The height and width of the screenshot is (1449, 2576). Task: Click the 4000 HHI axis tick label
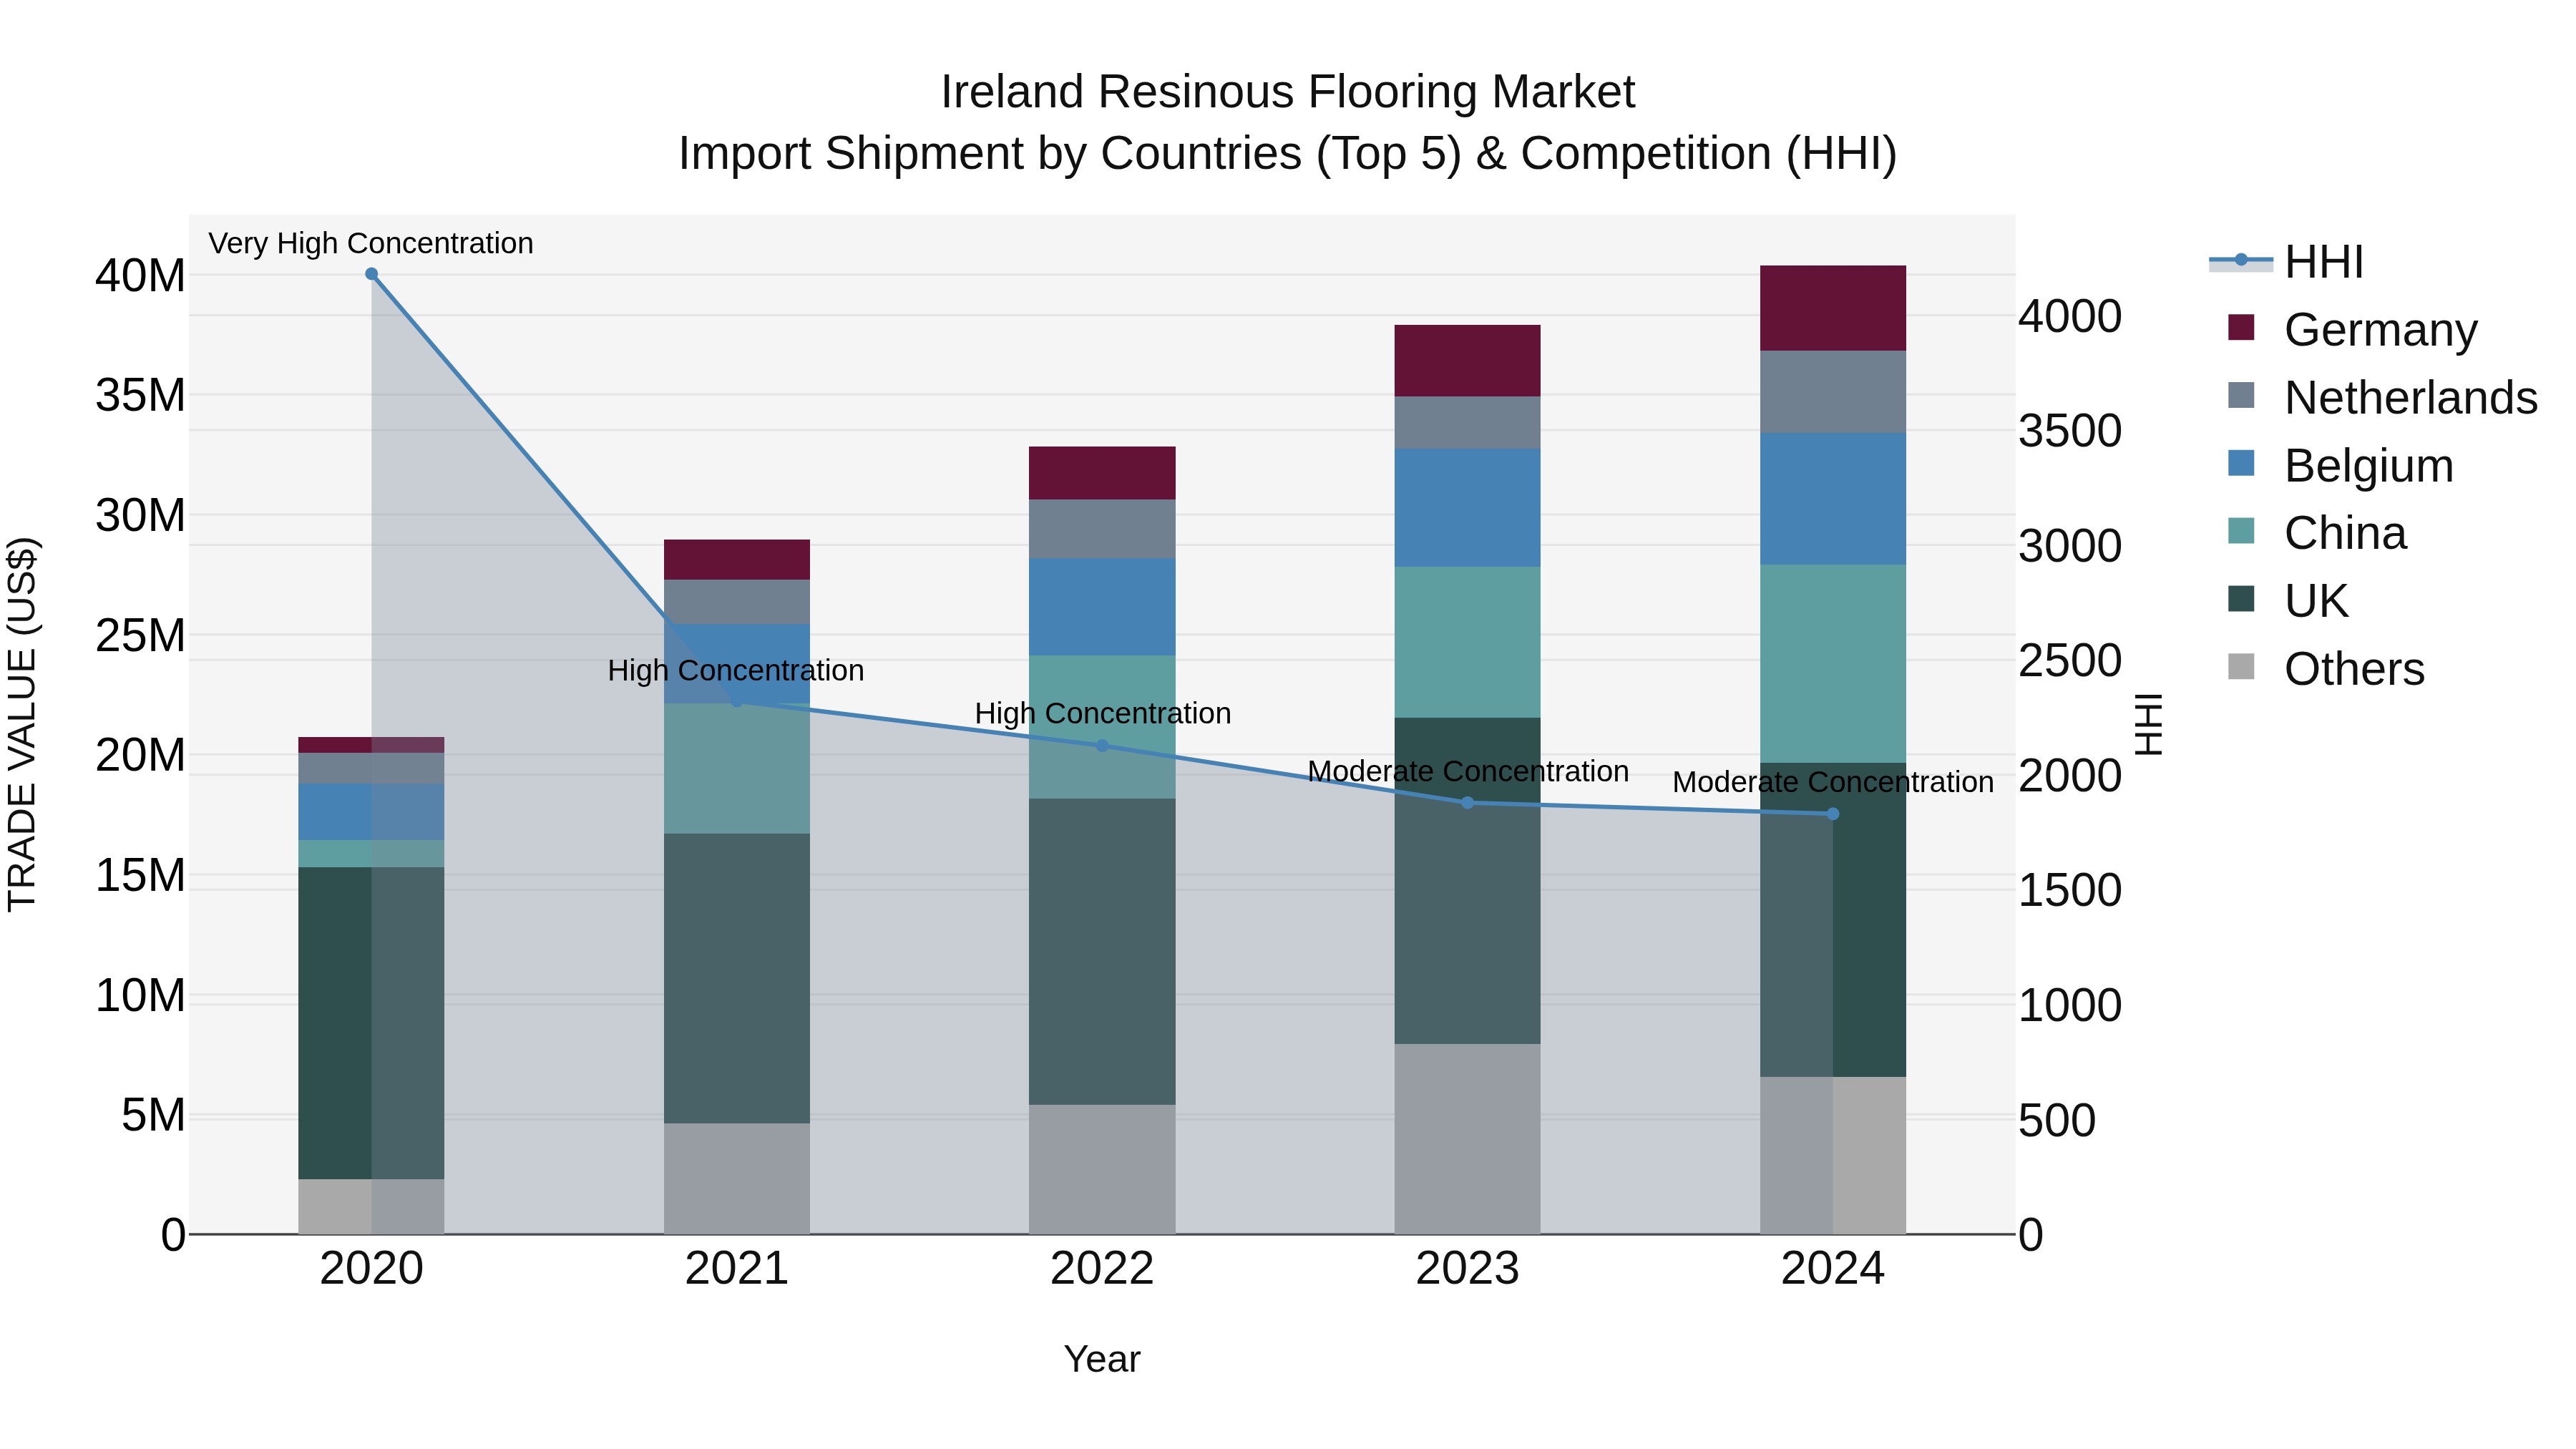(2070, 316)
